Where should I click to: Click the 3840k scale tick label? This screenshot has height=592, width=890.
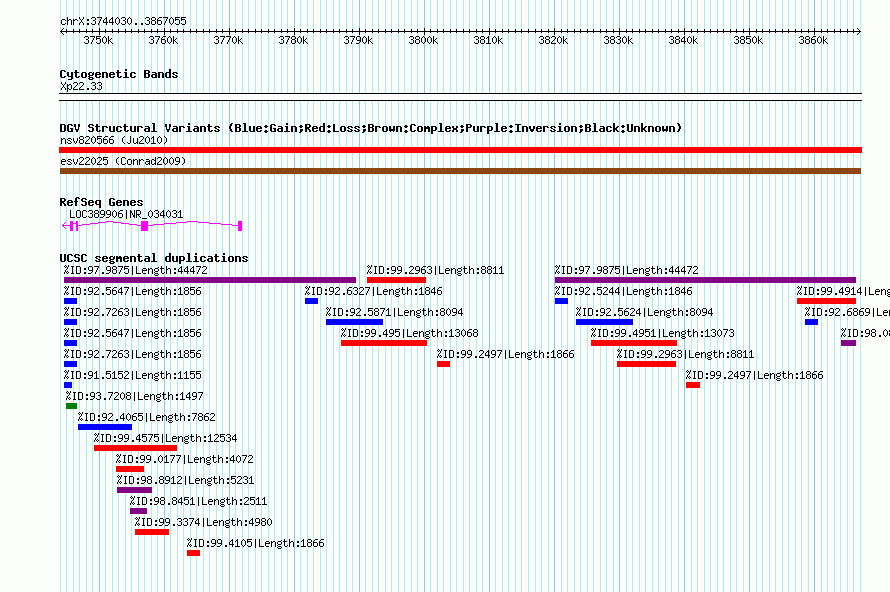click(x=683, y=40)
